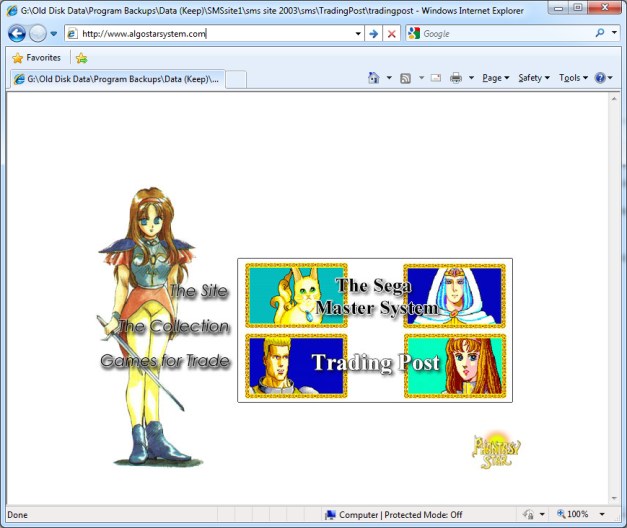Open the recent pages dropdown arrow
627x528 pixels.
point(54,33)
